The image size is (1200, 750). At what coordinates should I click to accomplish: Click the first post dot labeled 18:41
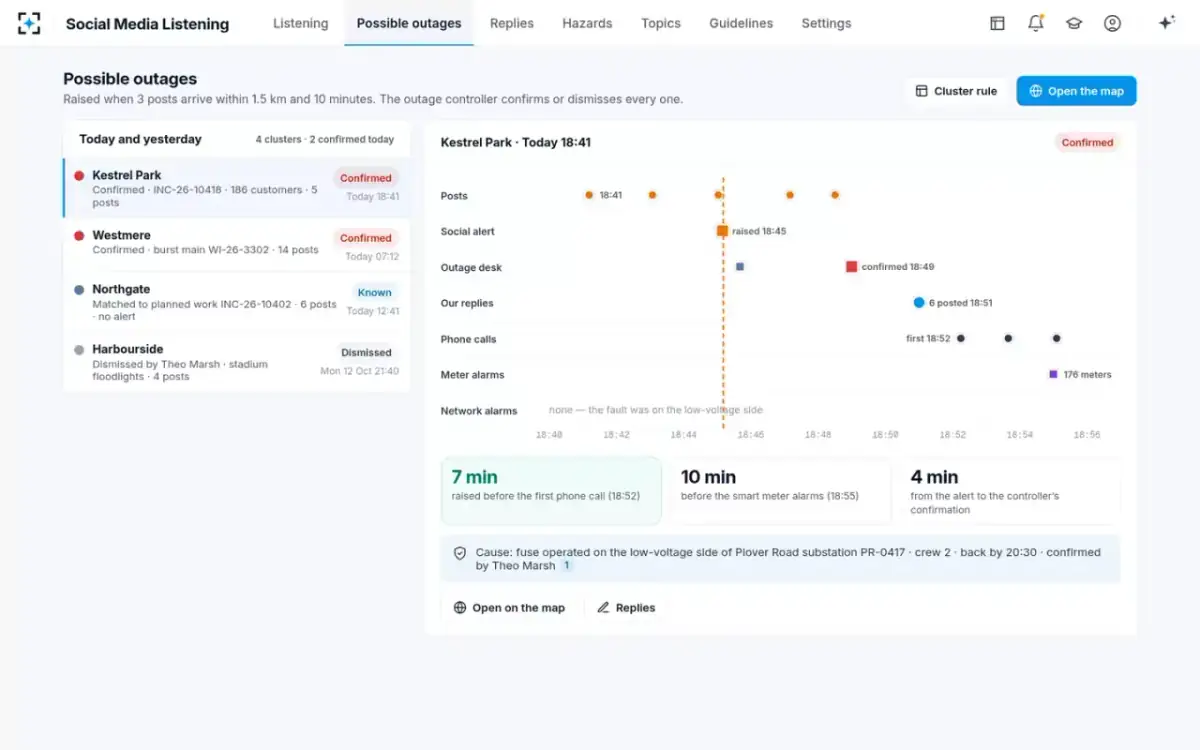[589, 195]
